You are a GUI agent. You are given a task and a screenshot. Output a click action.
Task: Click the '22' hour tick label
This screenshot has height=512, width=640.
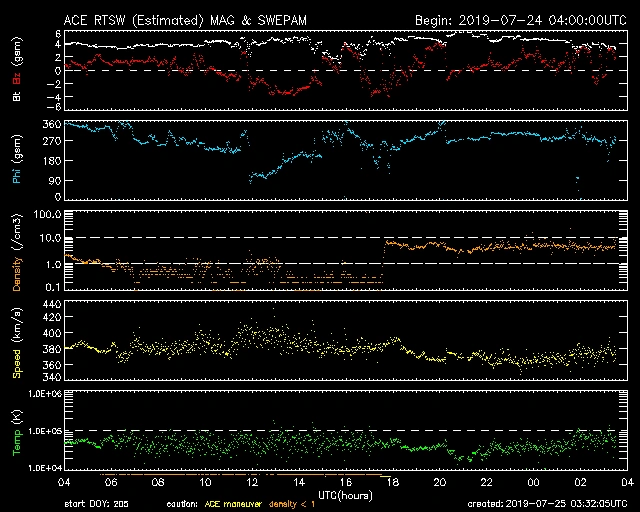coord(487,483)
